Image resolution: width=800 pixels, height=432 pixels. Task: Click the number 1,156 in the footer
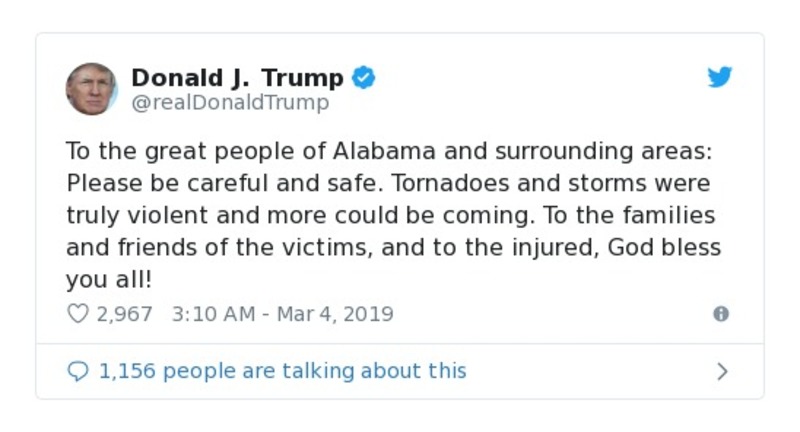(x=127, y=372)
